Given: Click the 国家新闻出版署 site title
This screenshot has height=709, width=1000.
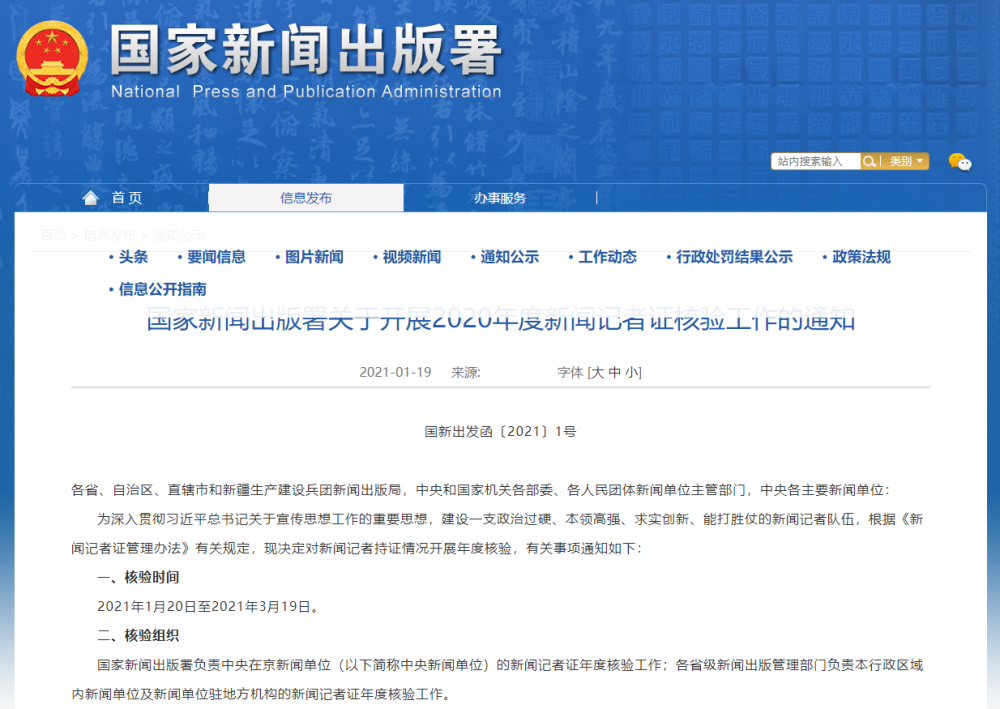Looking at the screenshot, I should pyautogui.click(x=305, y=50).
